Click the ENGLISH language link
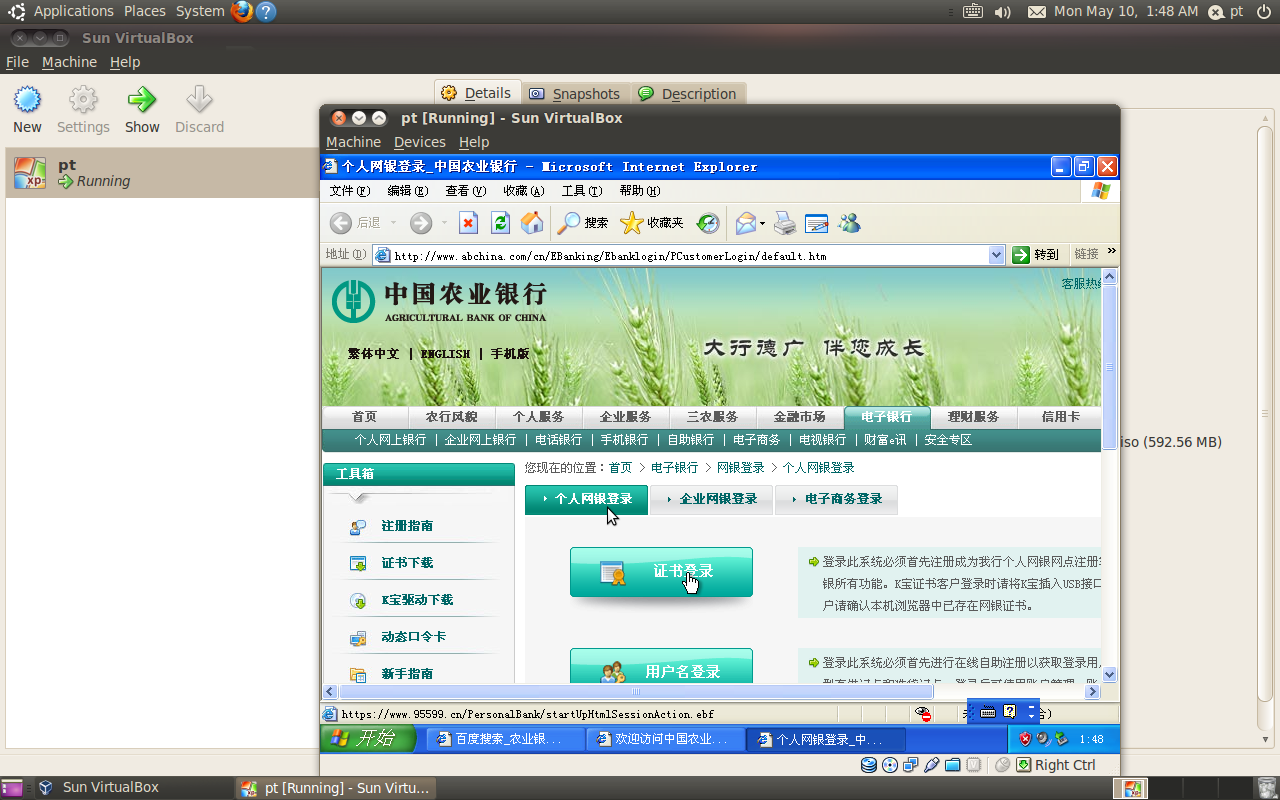The image size is (1280, 800). click(x=445, y=354)
